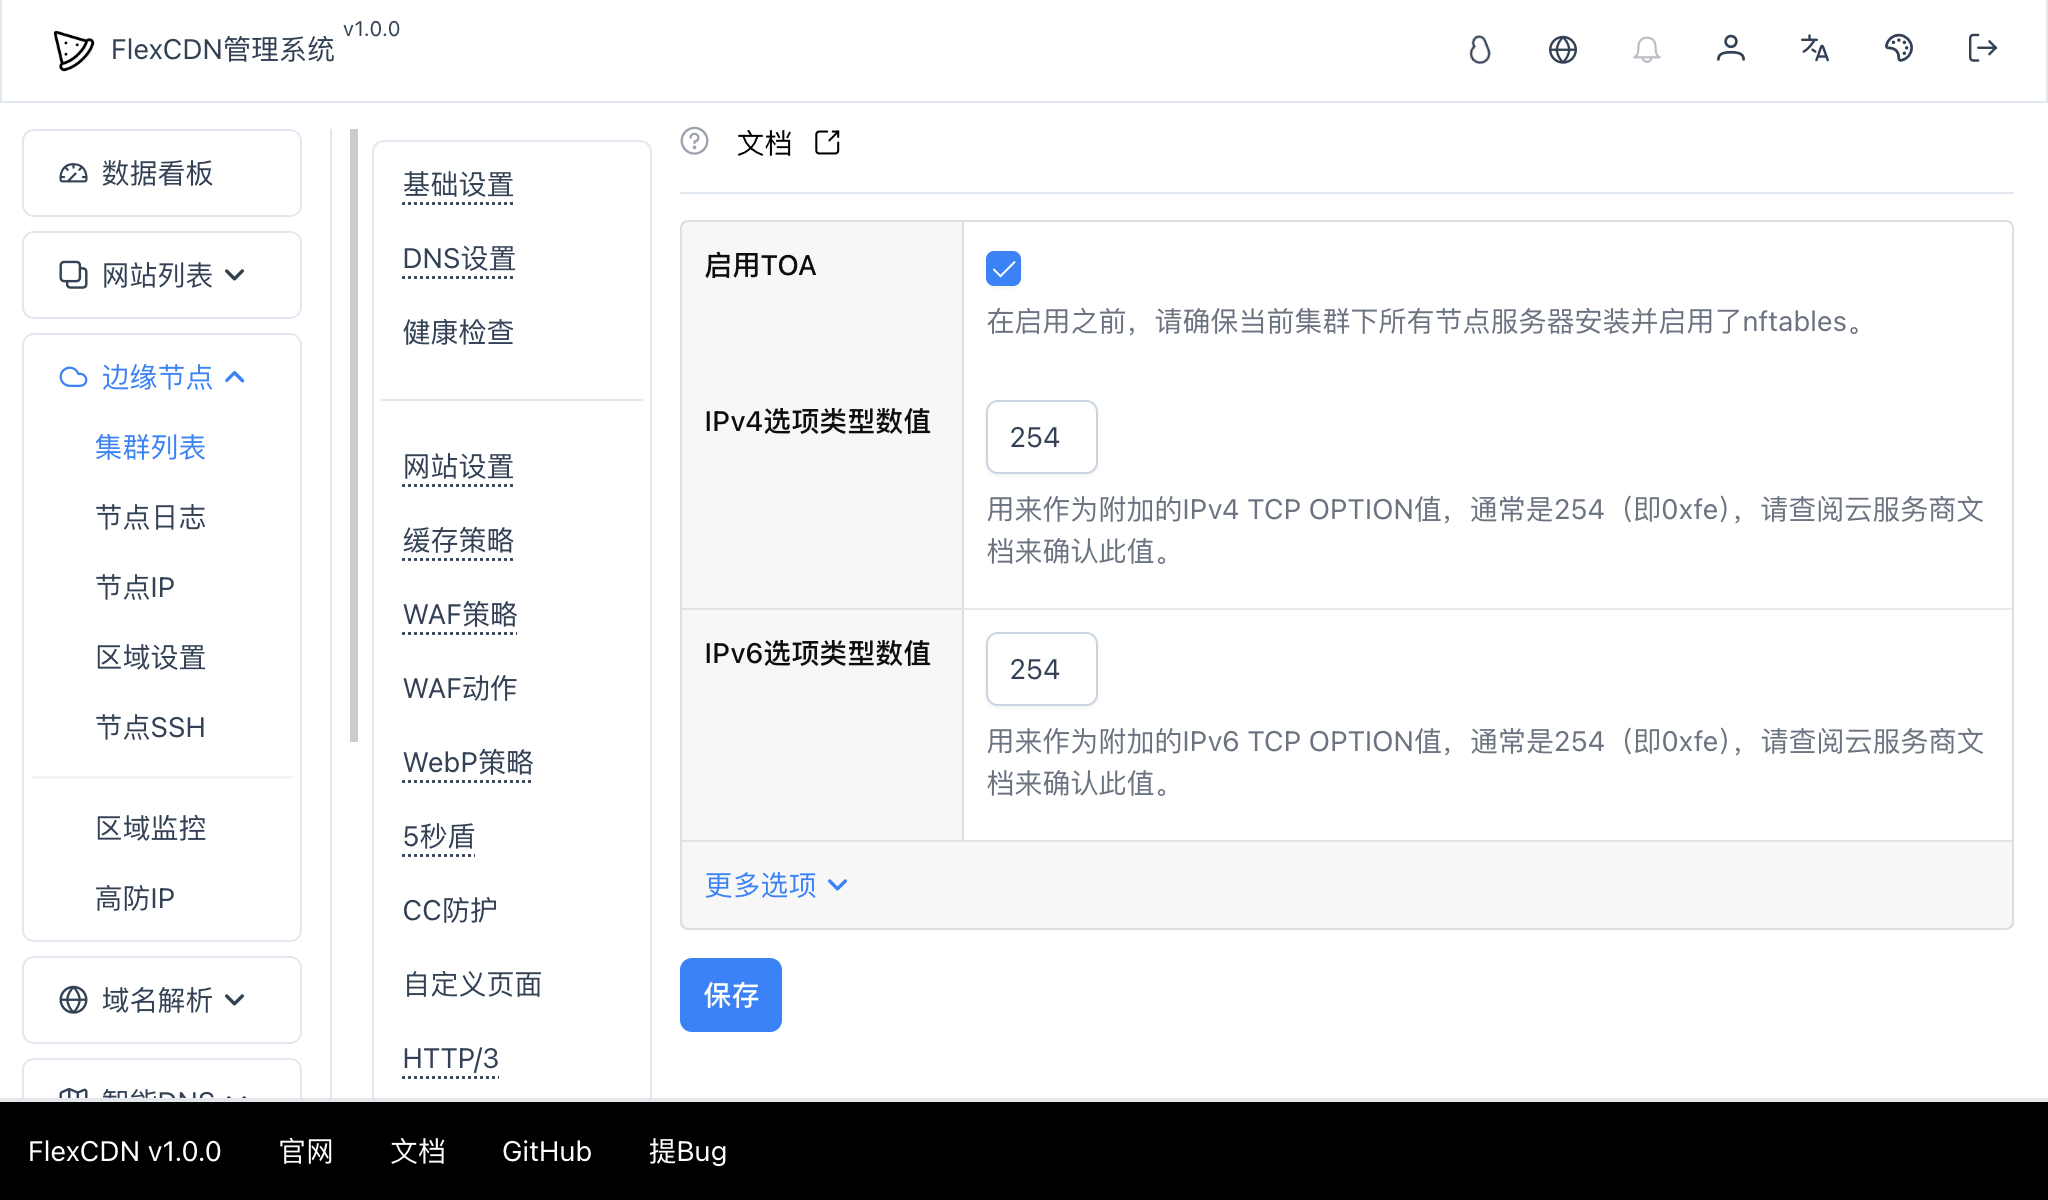This screenshot has height=1200, width=2048.
Task: Open the external link icon beside 文档
Action: [827, 143]
